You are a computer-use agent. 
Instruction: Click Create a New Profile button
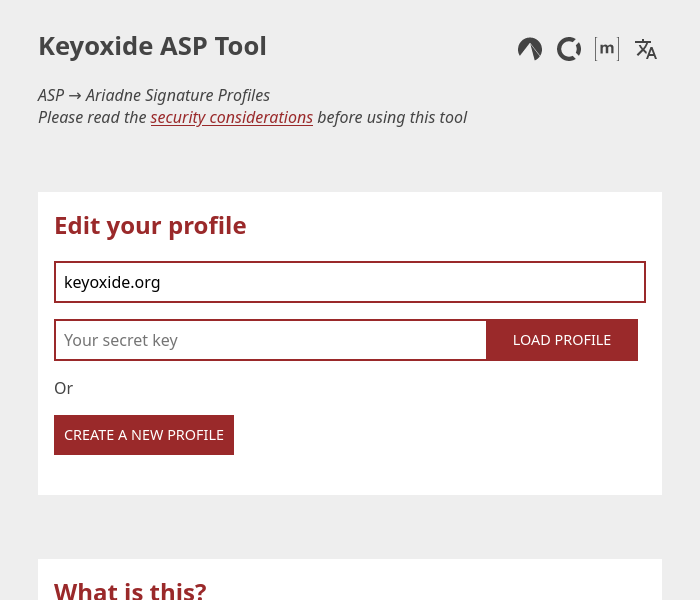pos(144,435)
